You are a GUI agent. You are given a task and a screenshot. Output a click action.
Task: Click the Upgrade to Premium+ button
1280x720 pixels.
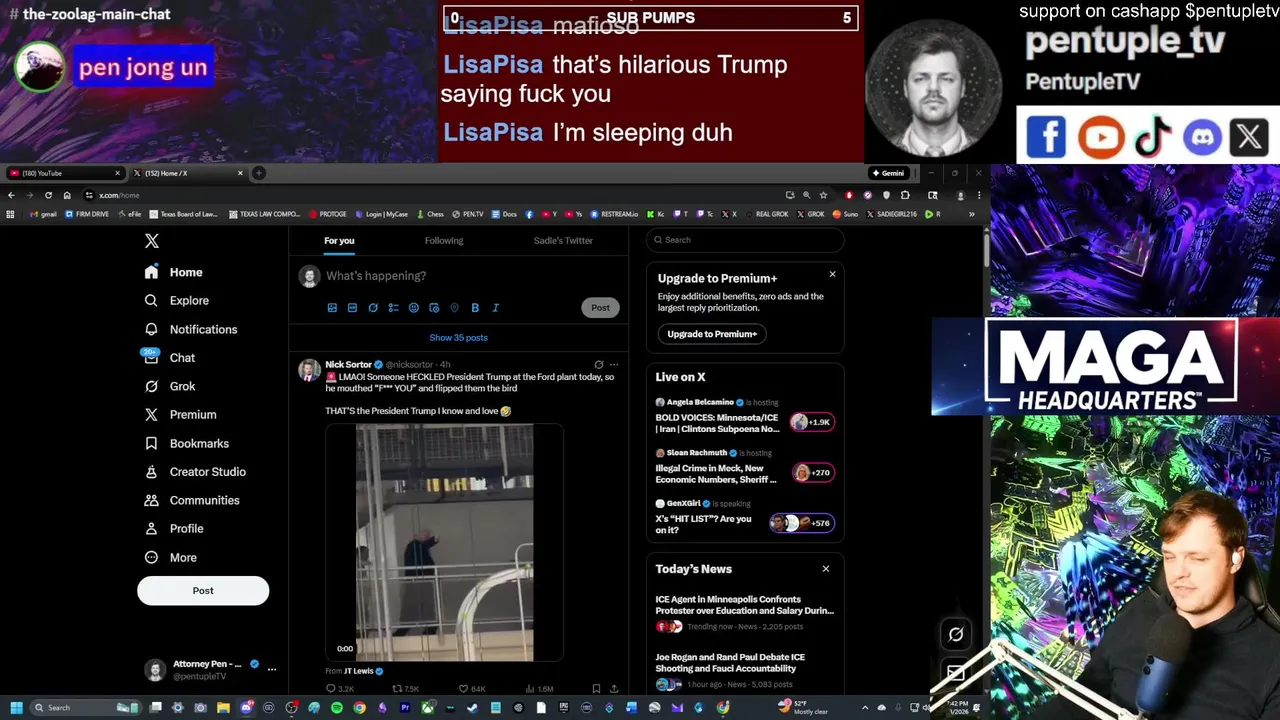[x=712, y=334]
